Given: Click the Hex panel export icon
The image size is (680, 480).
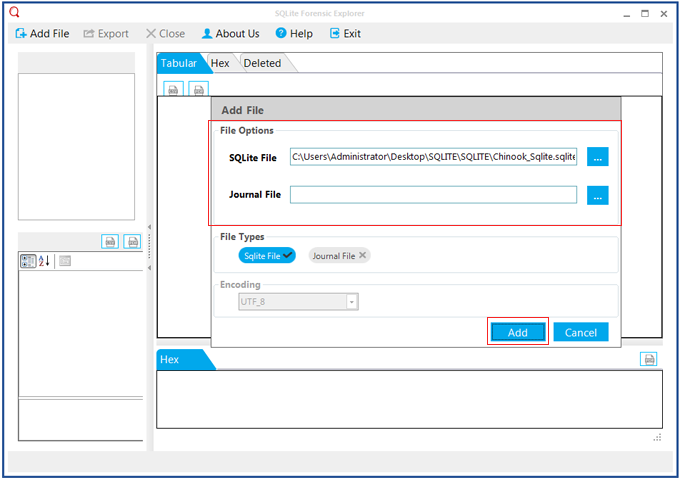Looking at the screenshot, I should [x=649, y=359].
